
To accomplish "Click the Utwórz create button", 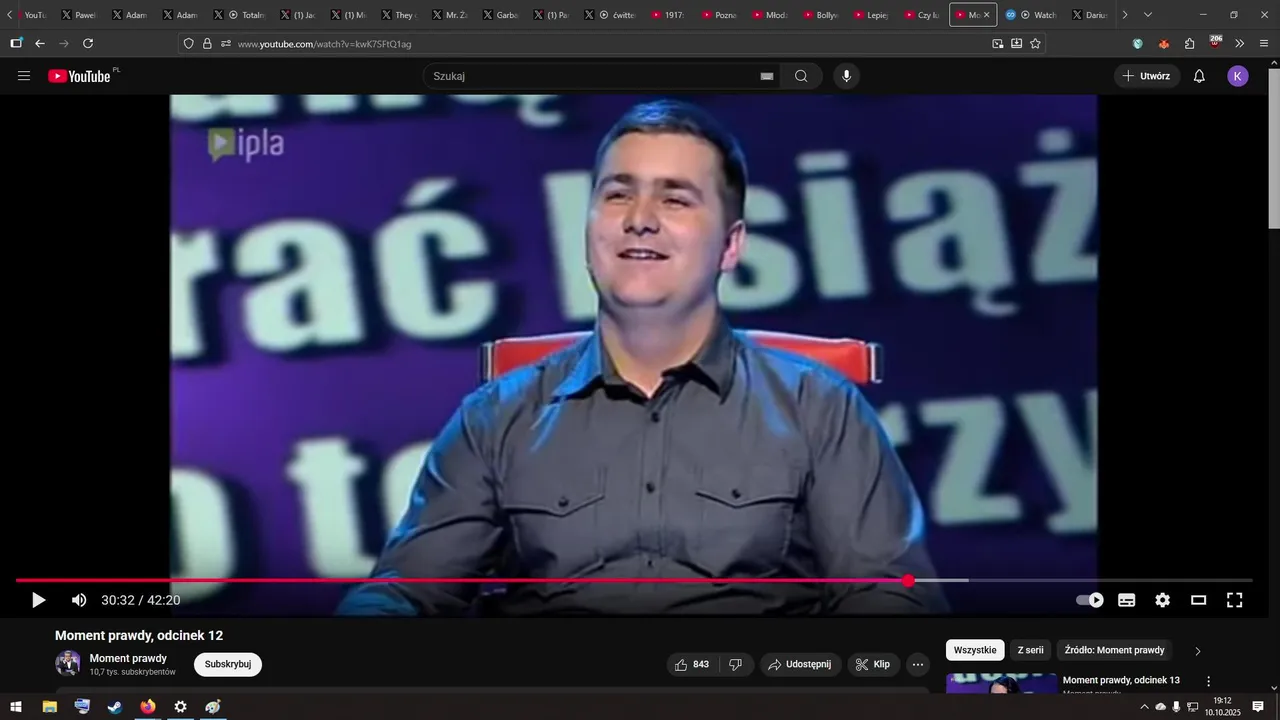I will pyautogui.click(x=1147, y=76).
